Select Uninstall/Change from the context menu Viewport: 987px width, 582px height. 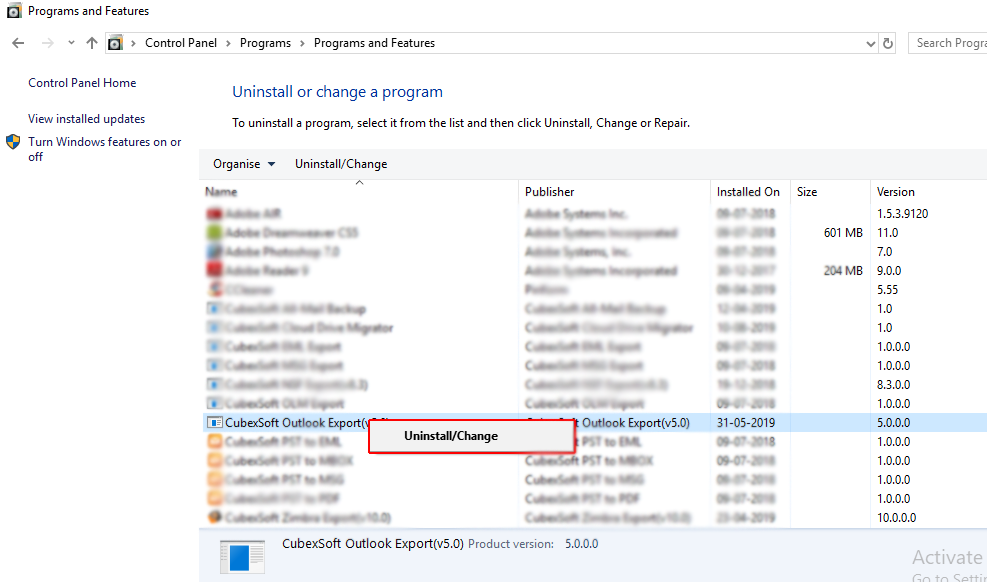(451, 436)
